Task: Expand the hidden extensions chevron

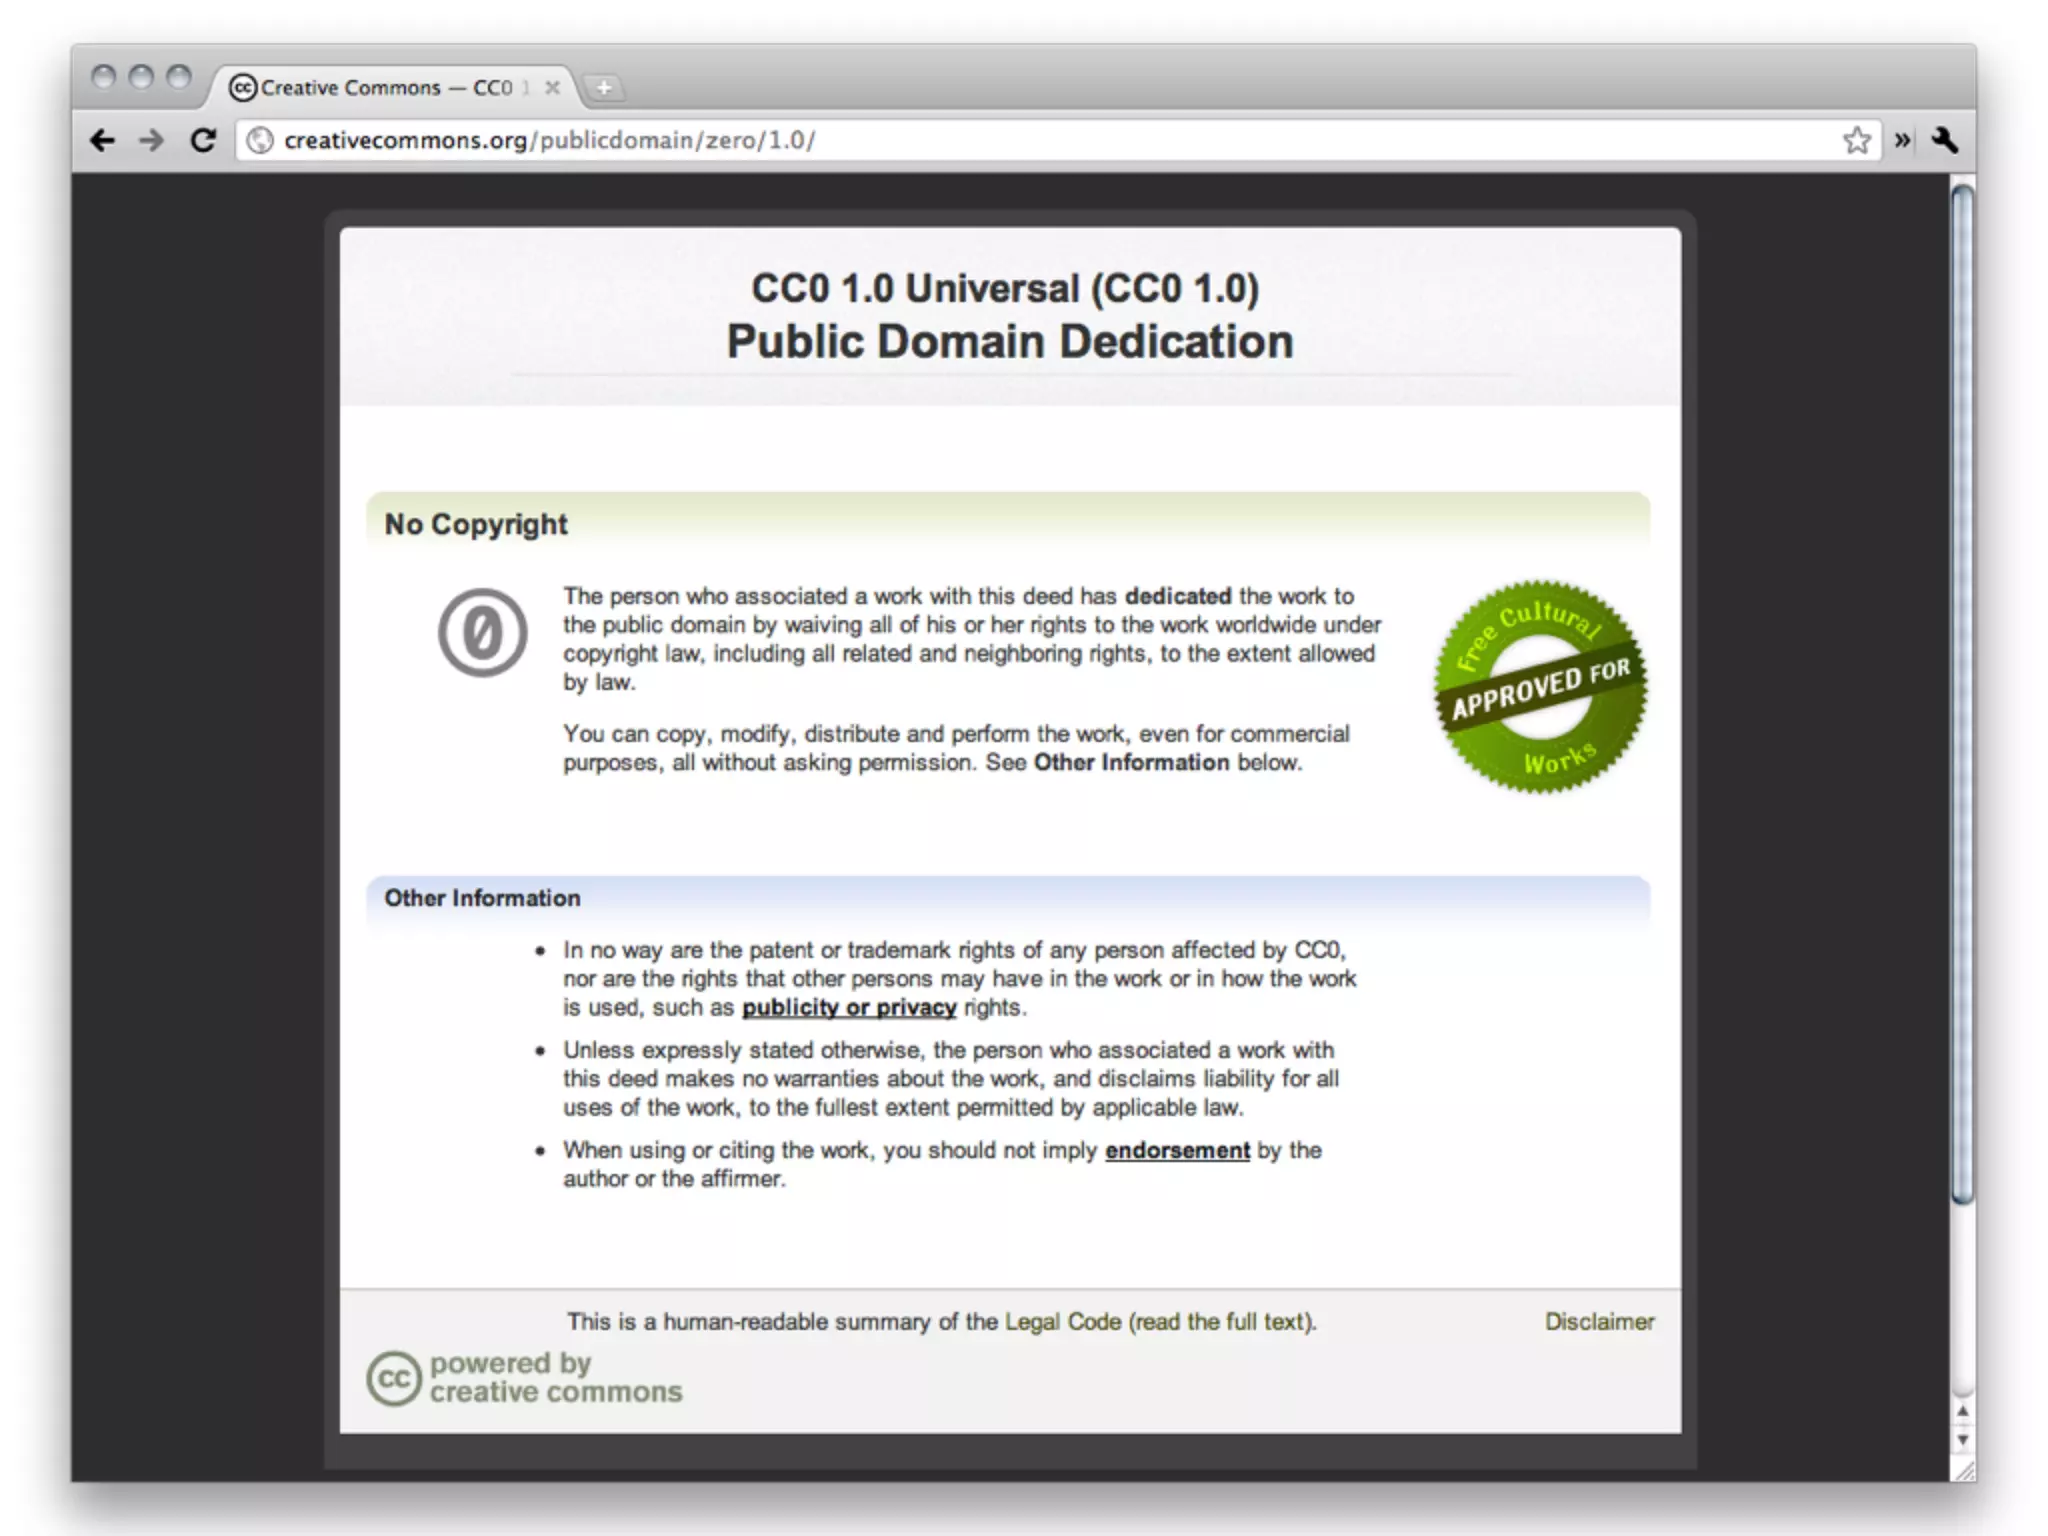Action: 1902,140
